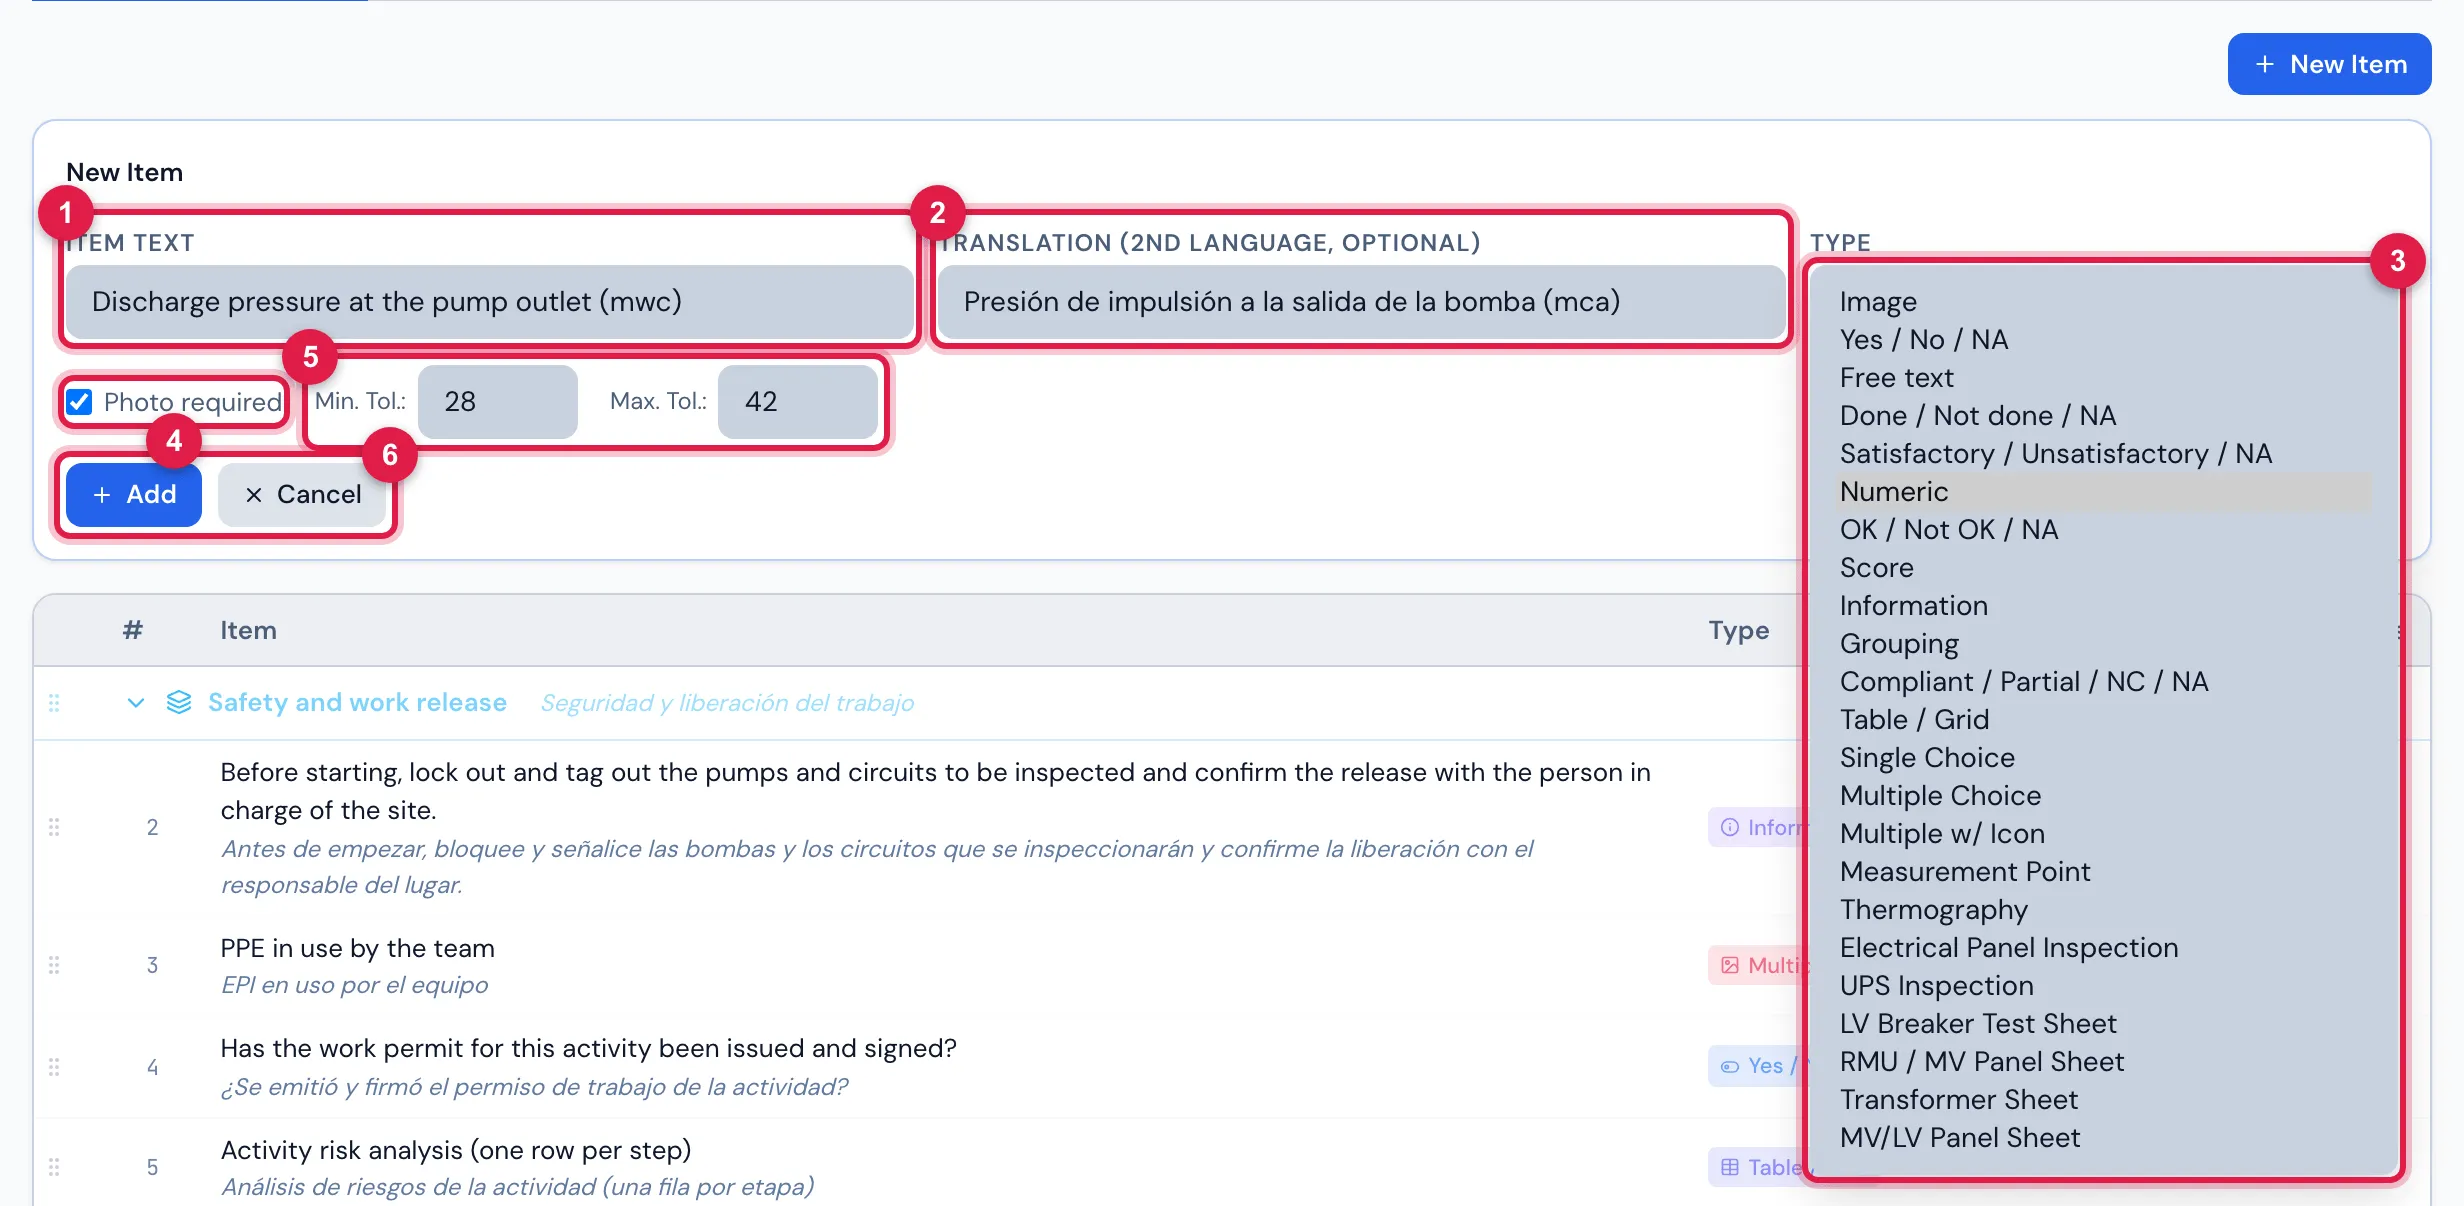
Task: Select the highlighted Numeric option
Action: coord(2105,492)
